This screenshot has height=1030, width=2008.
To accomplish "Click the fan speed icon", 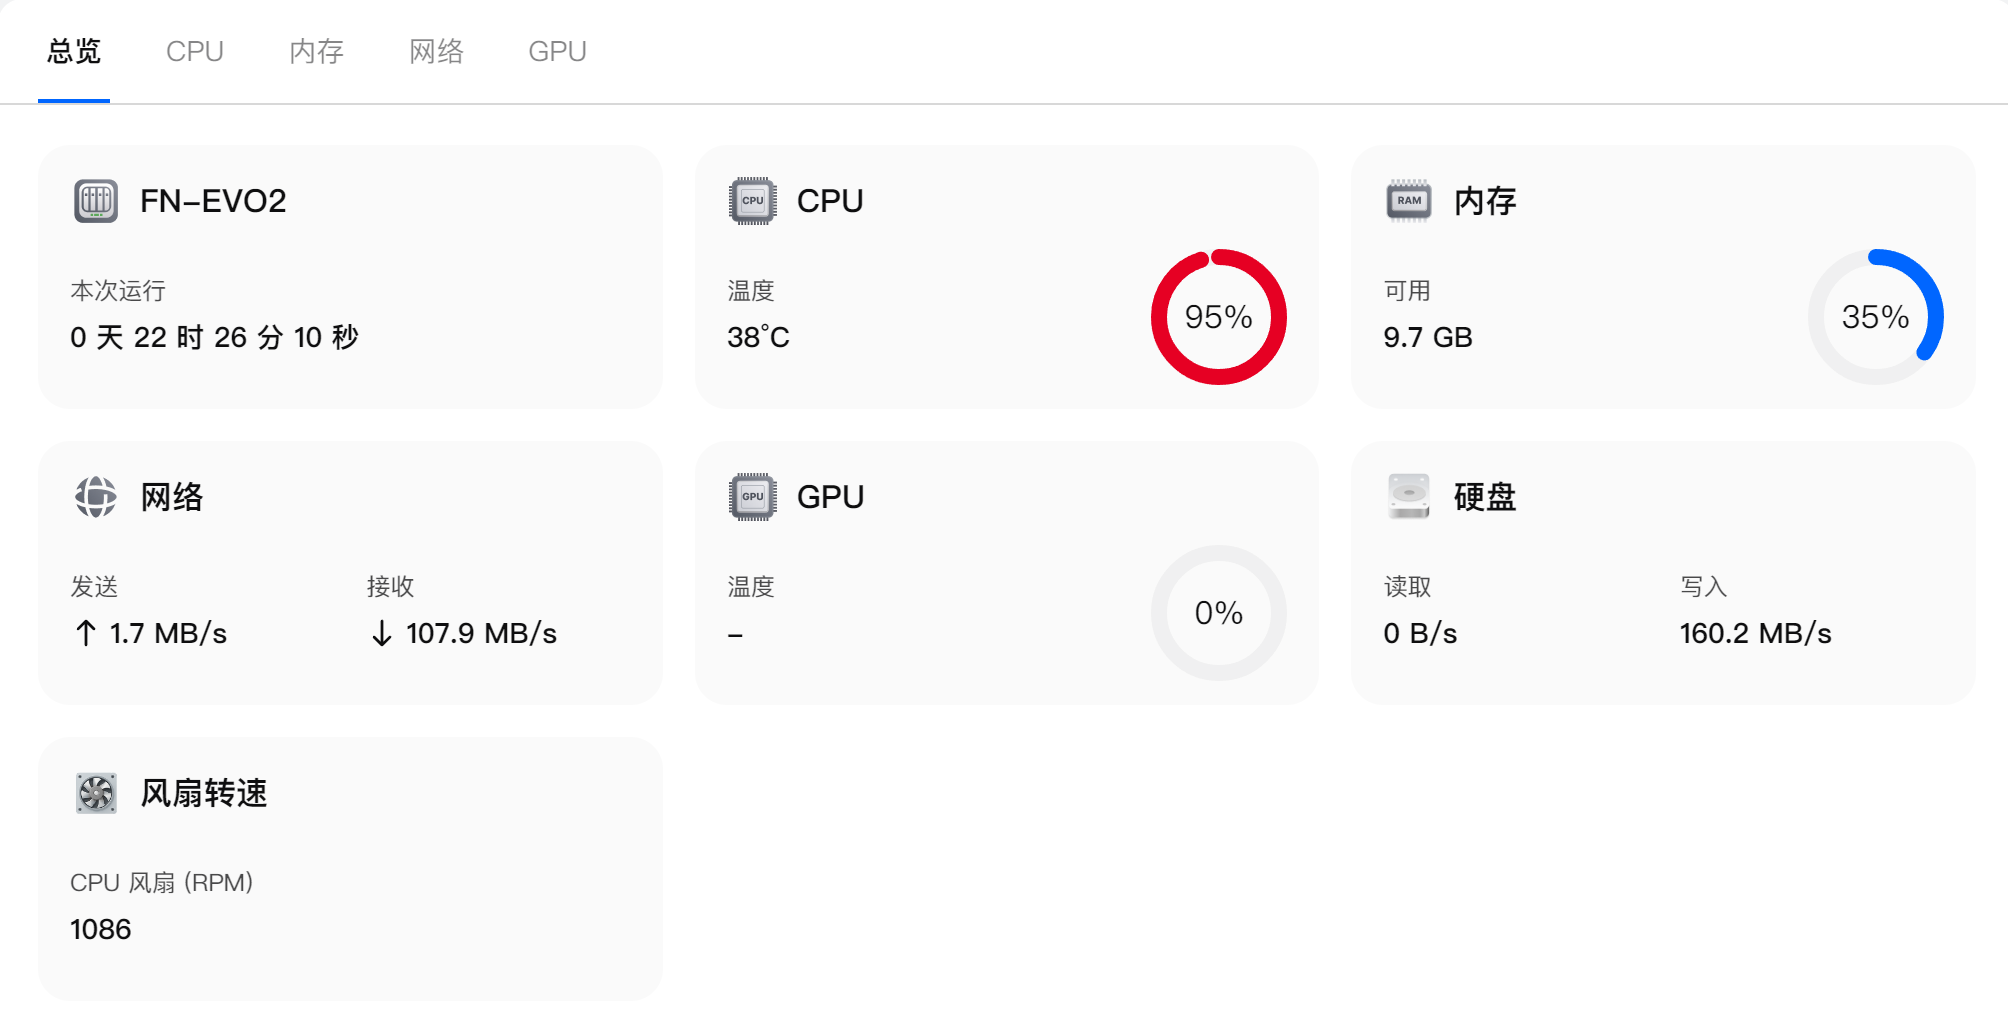I will pyautogui.click(x=96, y=793).
